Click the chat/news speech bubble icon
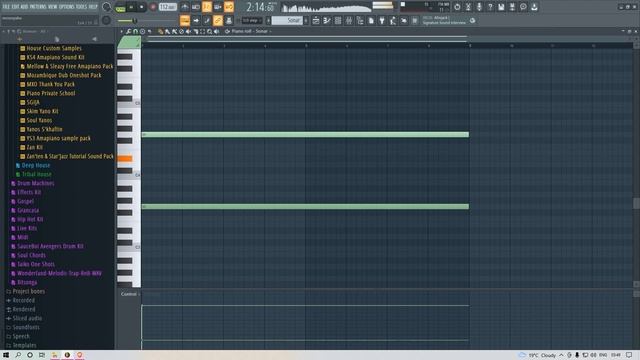640x360 pixels. pos(523,7)
